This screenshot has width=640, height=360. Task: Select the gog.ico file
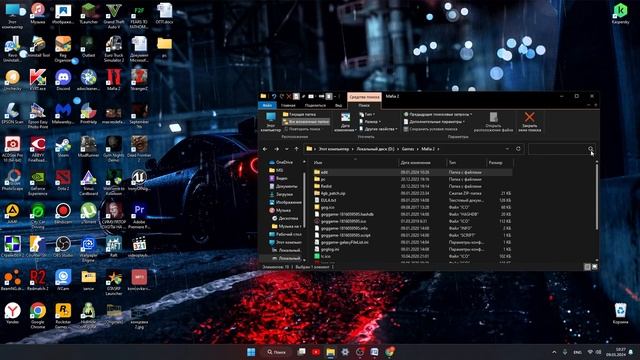412,207
